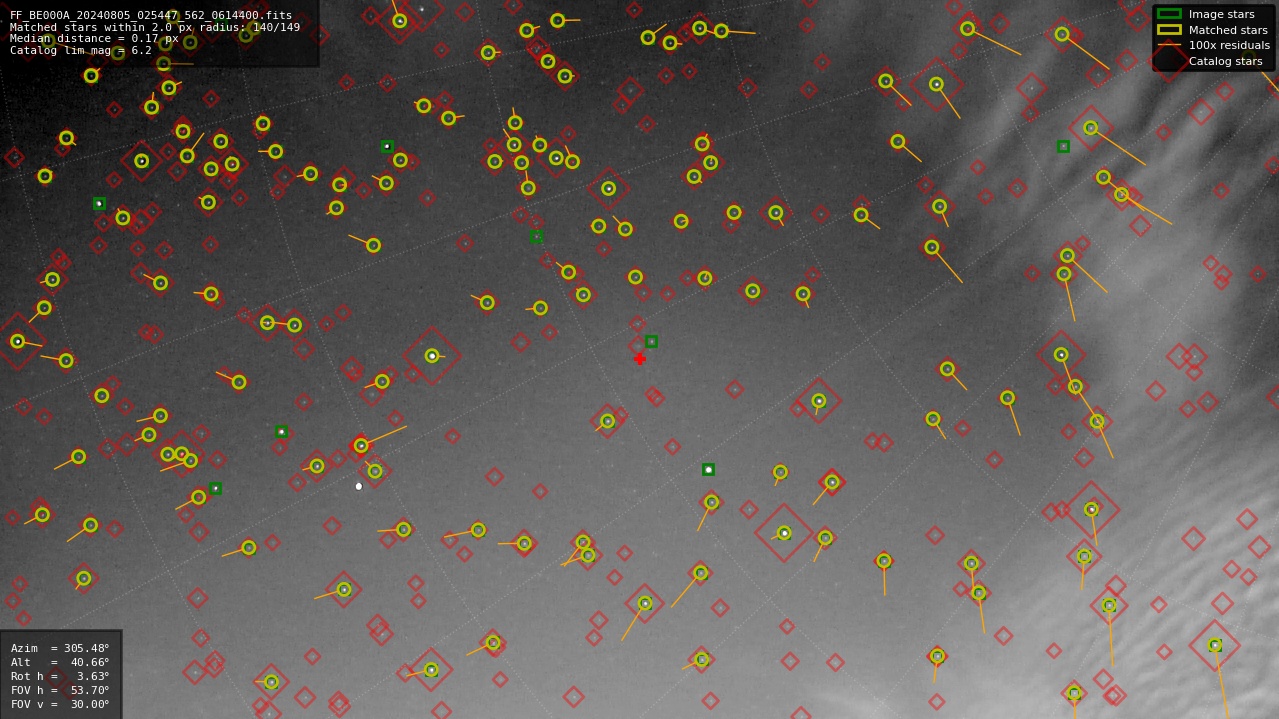Click the unmatched green square just above the center cross

[651, 342]
